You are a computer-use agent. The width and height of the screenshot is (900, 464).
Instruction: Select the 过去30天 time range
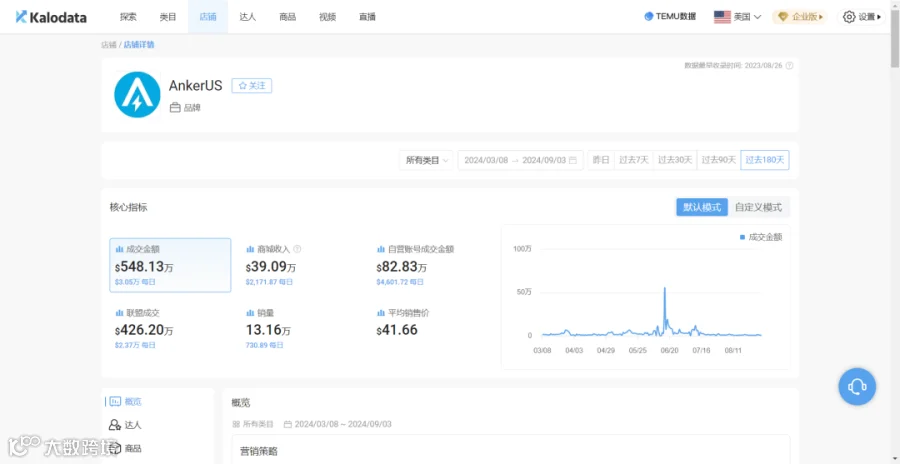[x=675, y=160]
